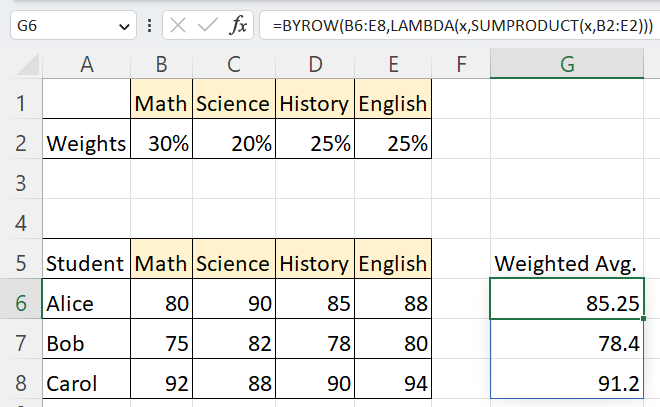Click Carol's English score 94
Image resolution: width=660 pixels, height=407 pixels.
coord(391,383)
